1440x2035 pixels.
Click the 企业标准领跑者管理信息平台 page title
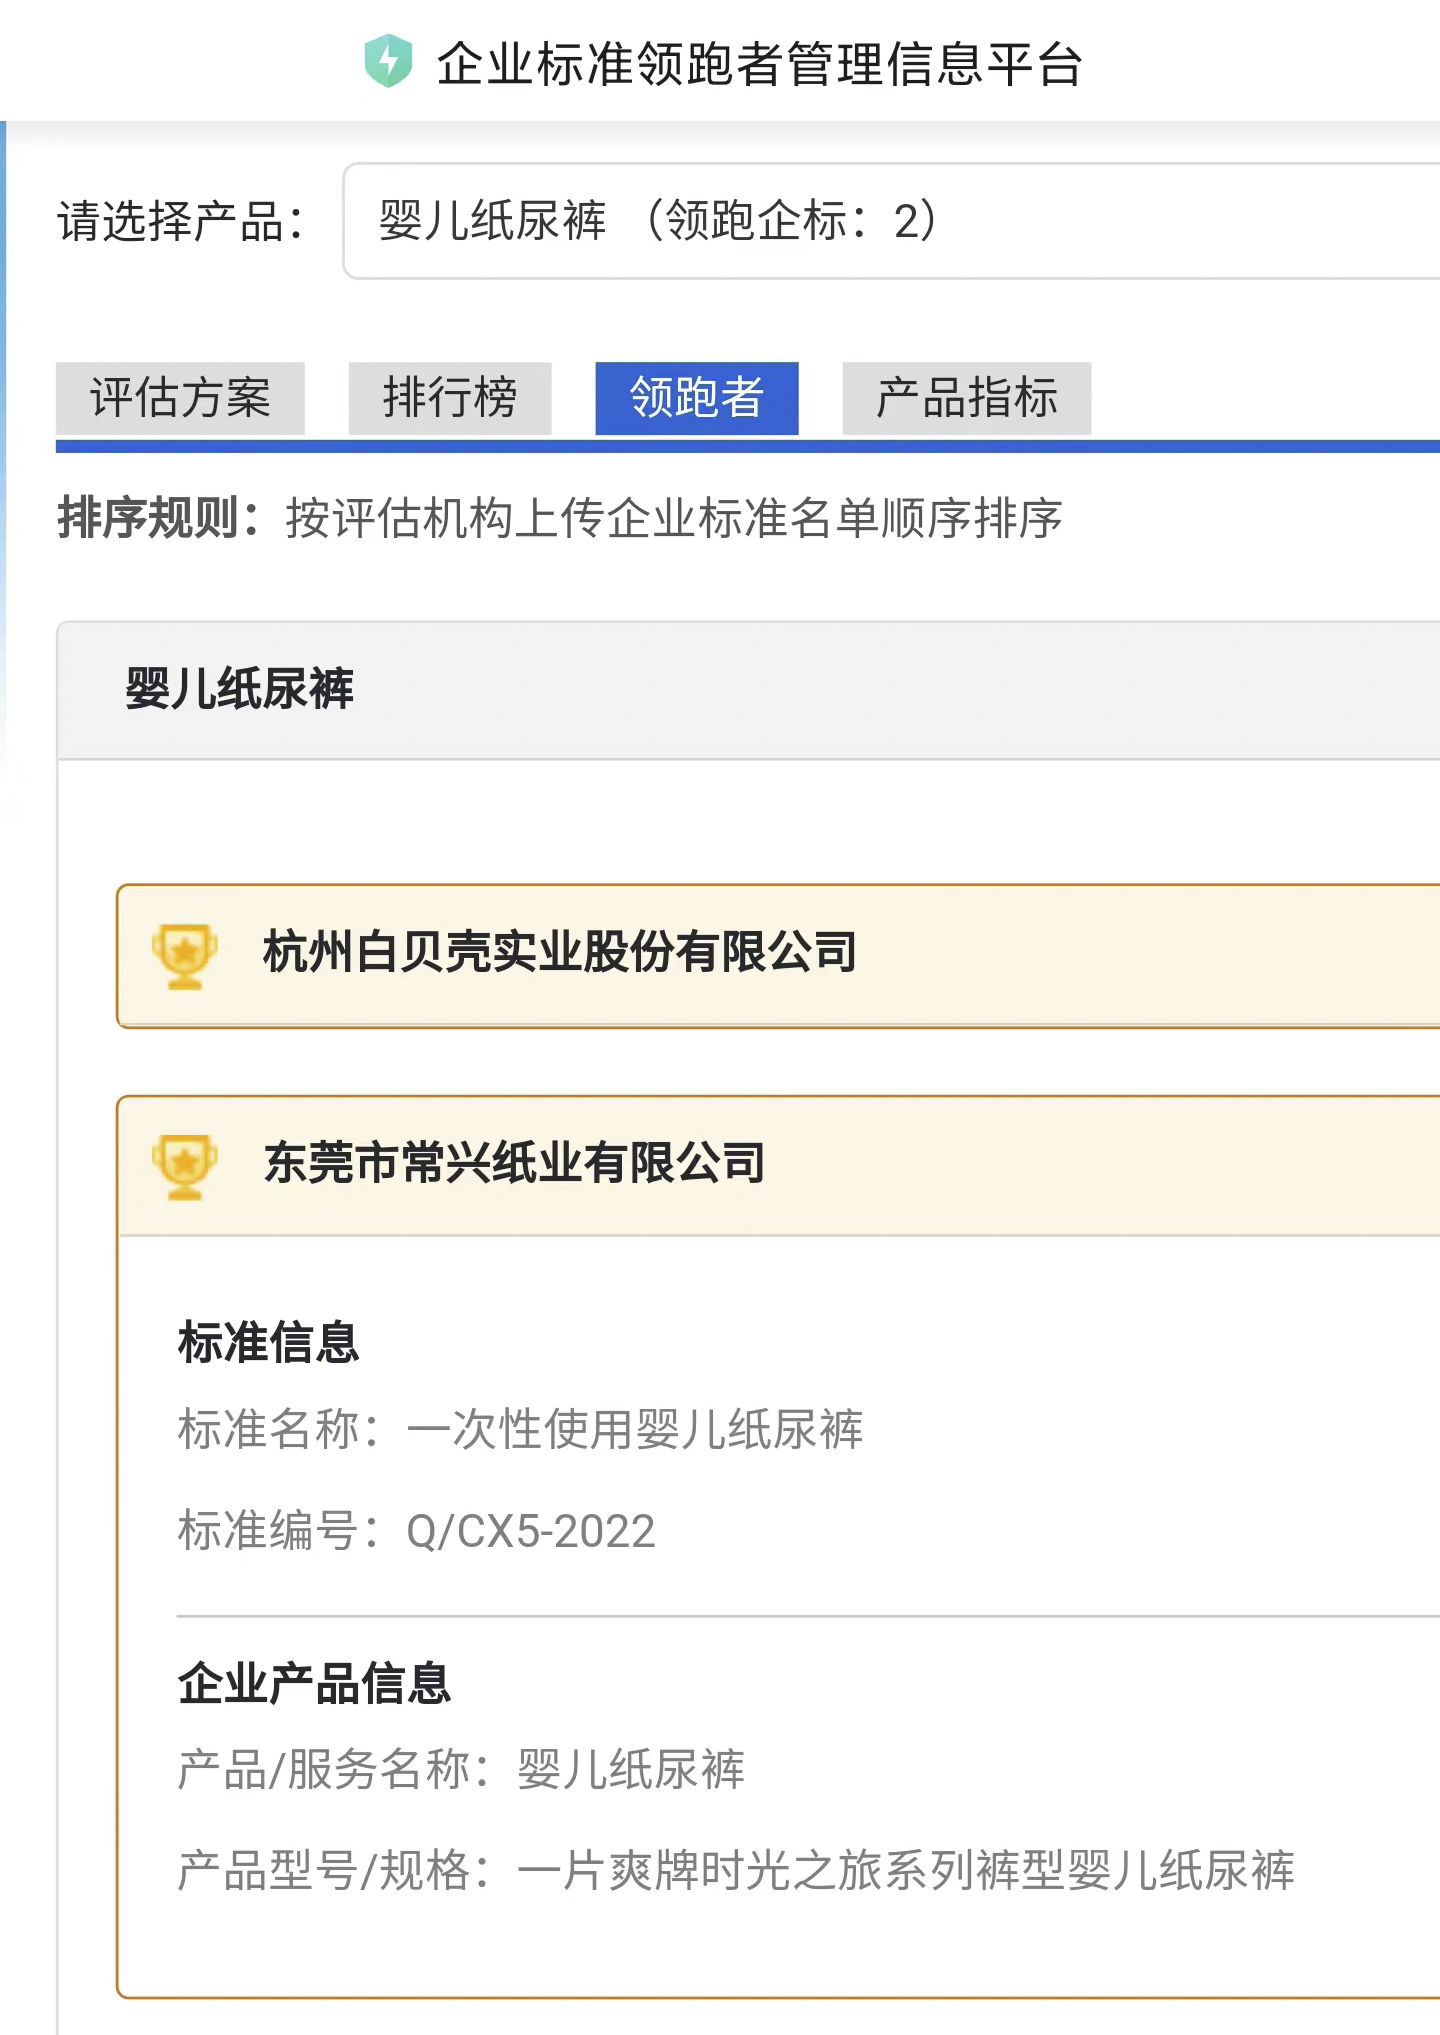coord(760,64)
